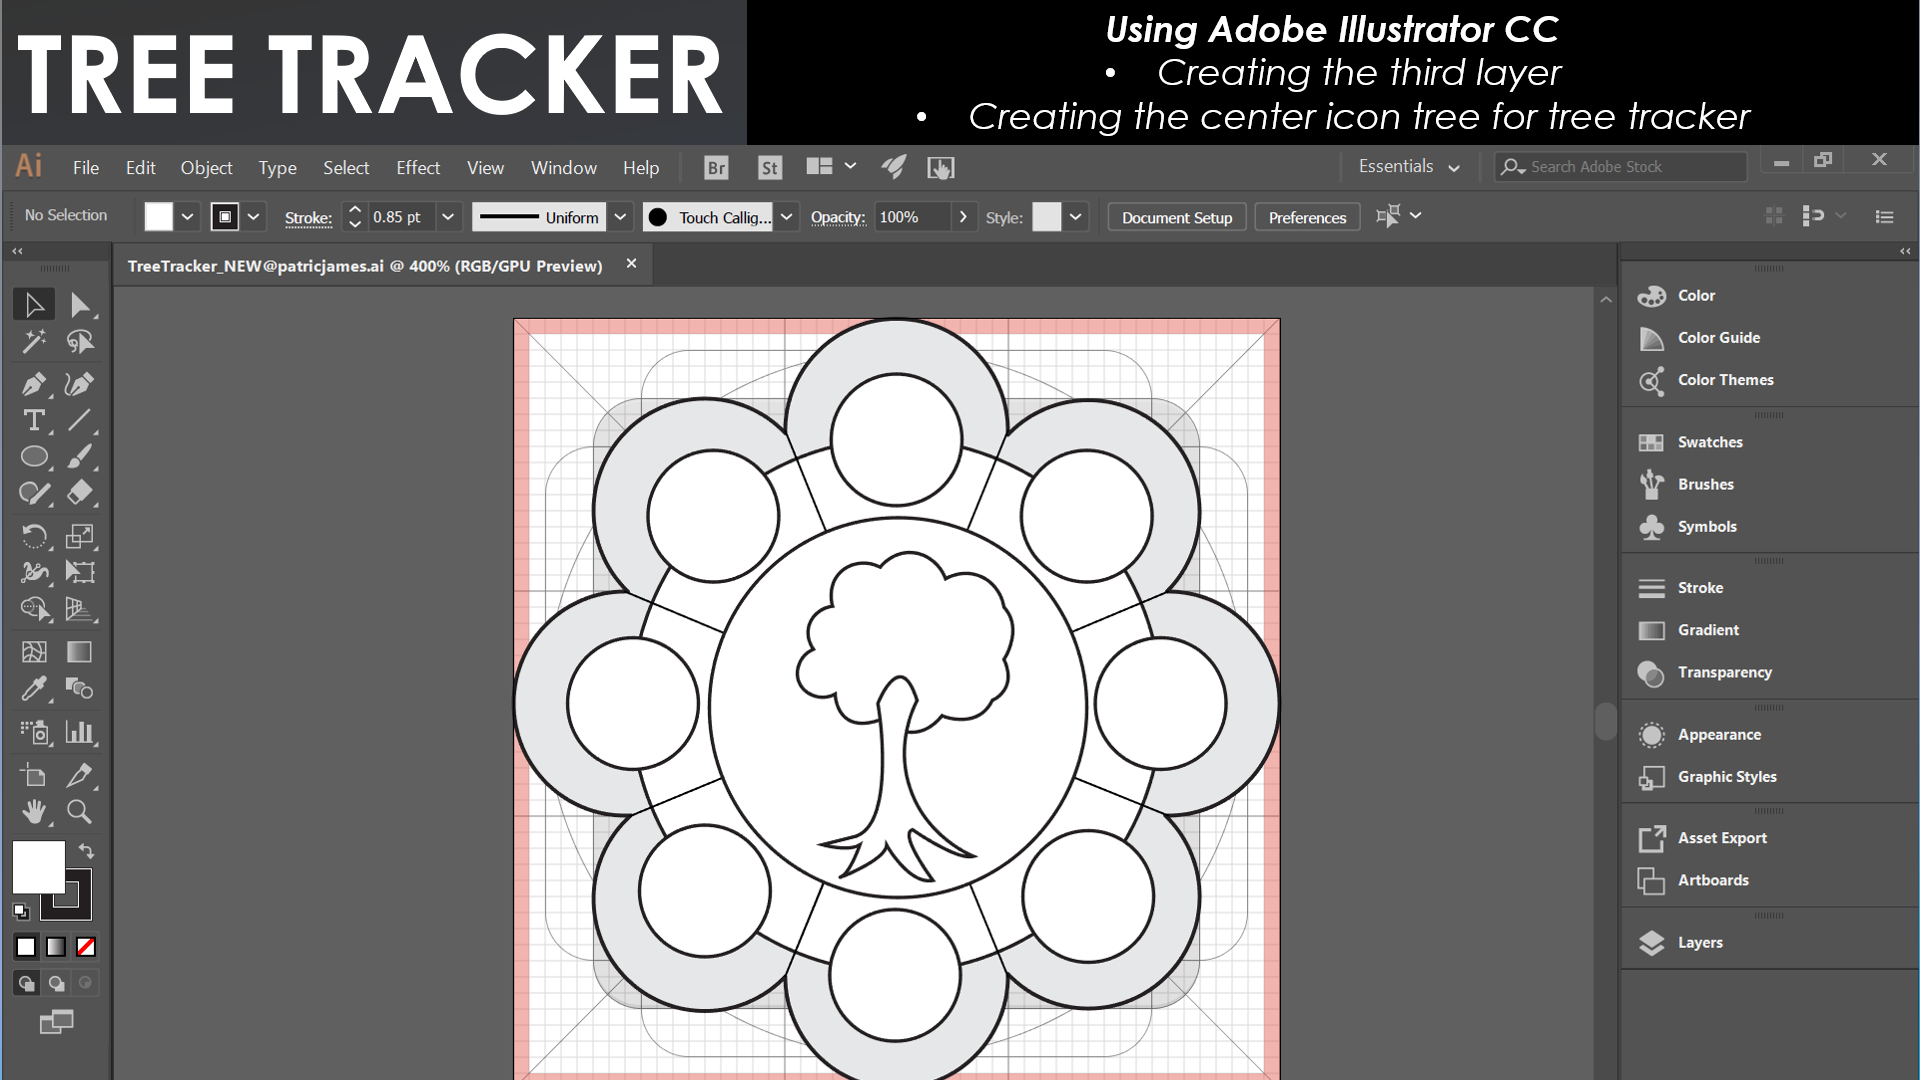Open the Effect menu
This screenshot has height=1080, width=1920.
pos(417,168)
